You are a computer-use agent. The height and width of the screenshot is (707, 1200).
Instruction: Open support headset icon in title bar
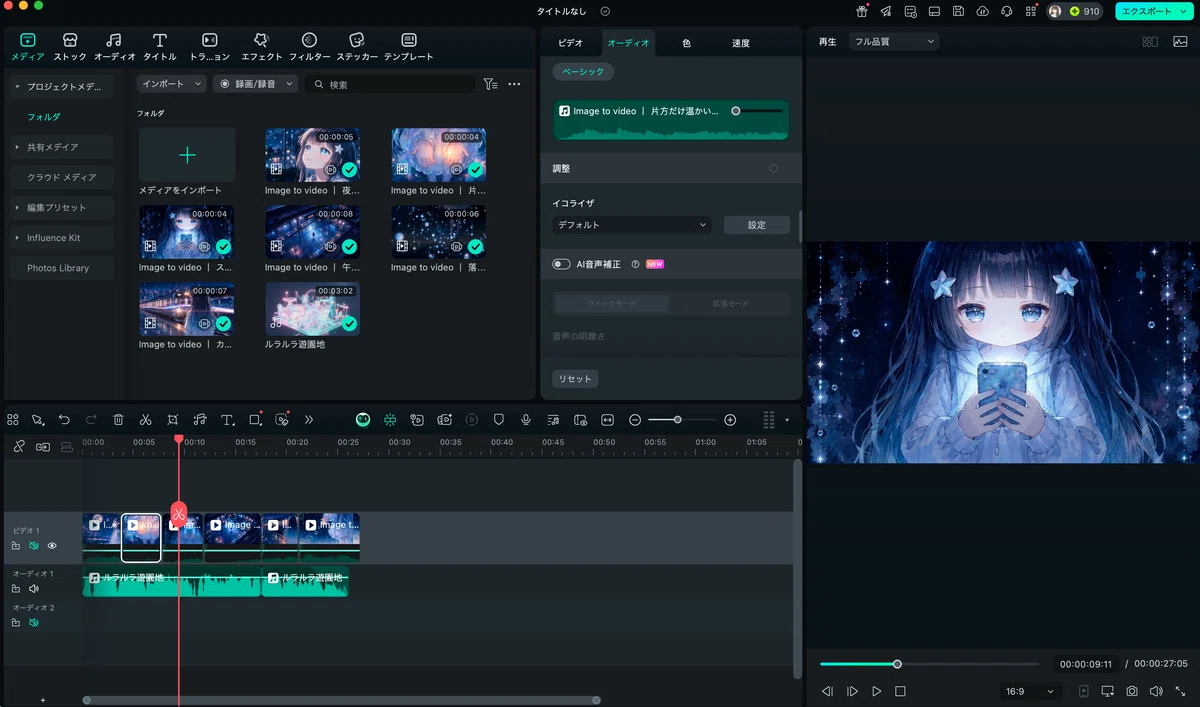(1006, 11)
